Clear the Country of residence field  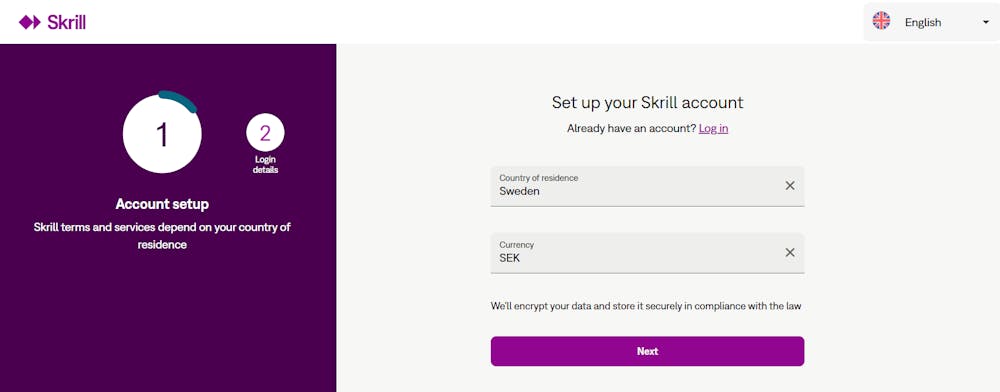click(x=790, y=185)
